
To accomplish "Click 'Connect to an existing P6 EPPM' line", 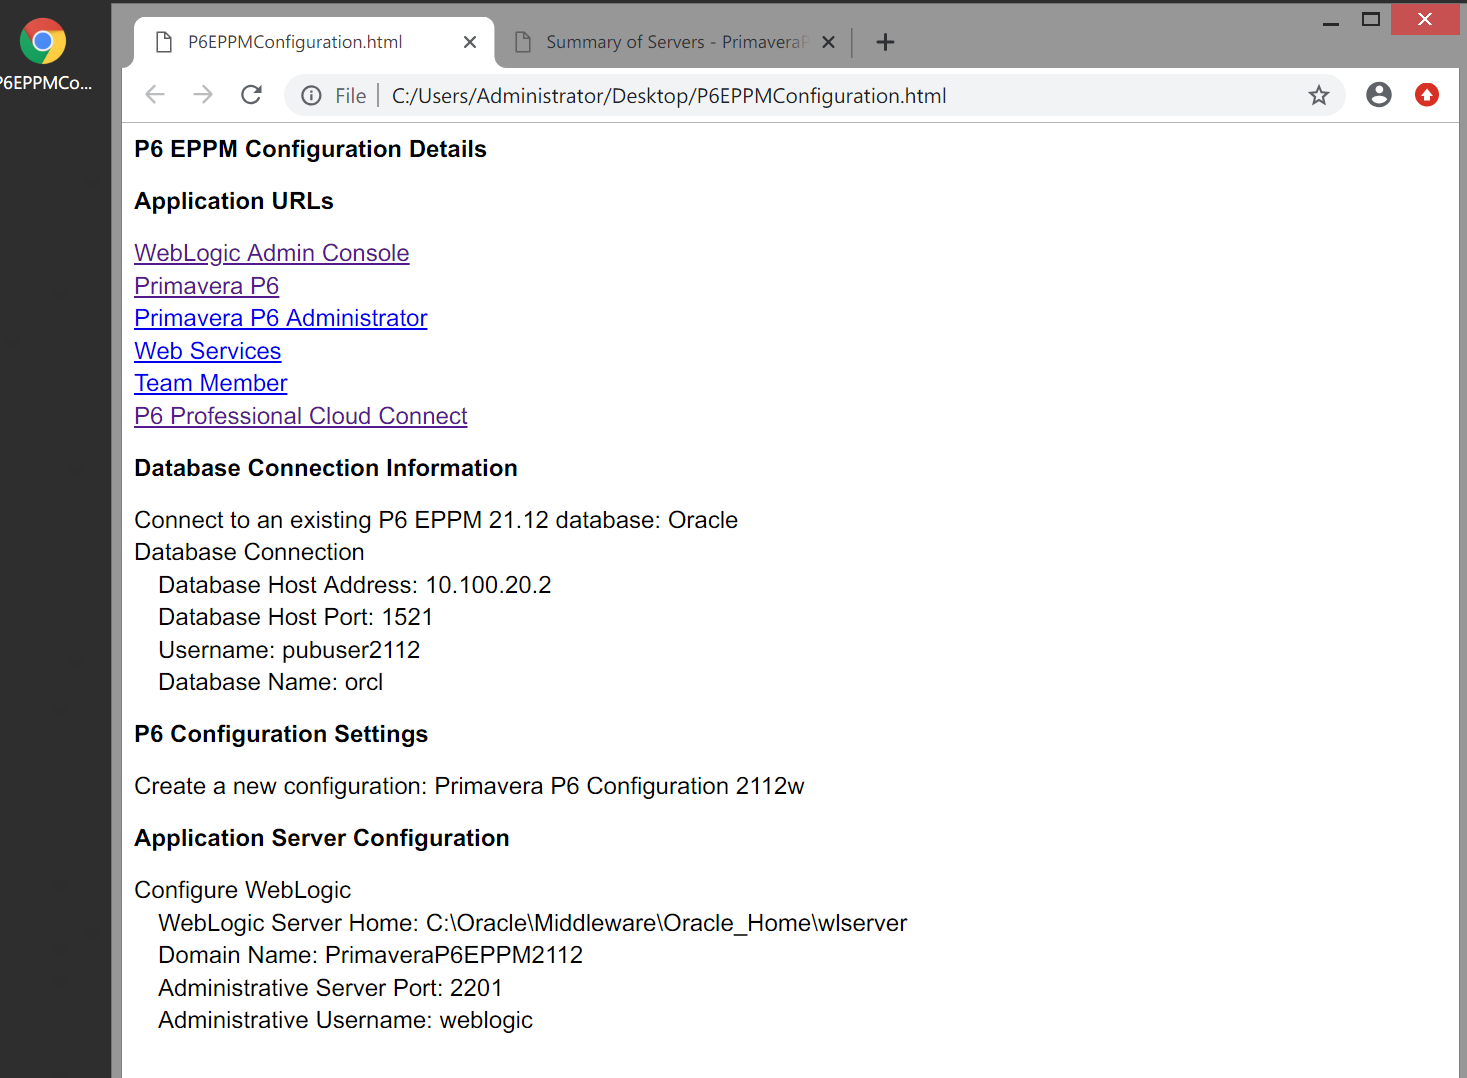I will tap(436, 520).
